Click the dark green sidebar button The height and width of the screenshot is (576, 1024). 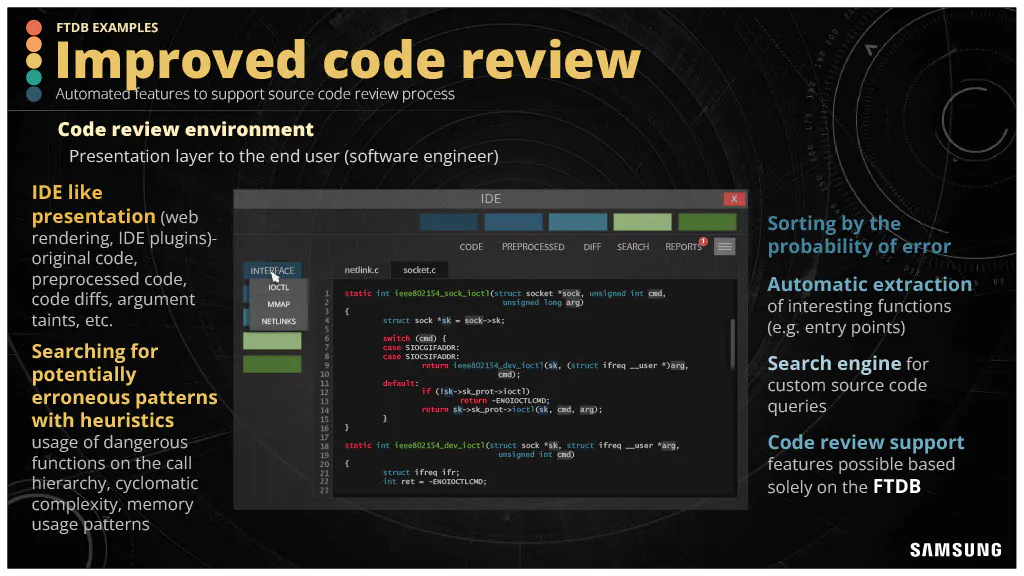point(272,364)
